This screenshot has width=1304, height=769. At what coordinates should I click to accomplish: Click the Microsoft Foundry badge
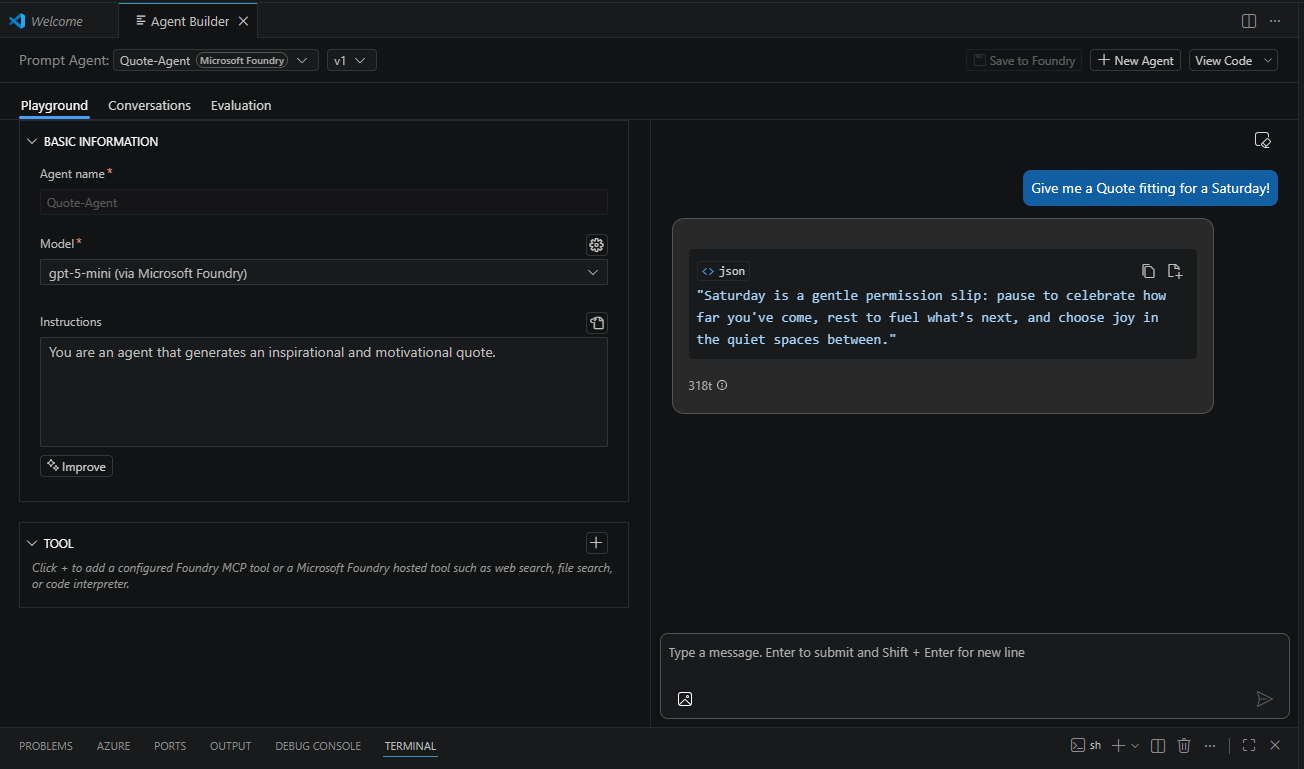pos(242,61)
